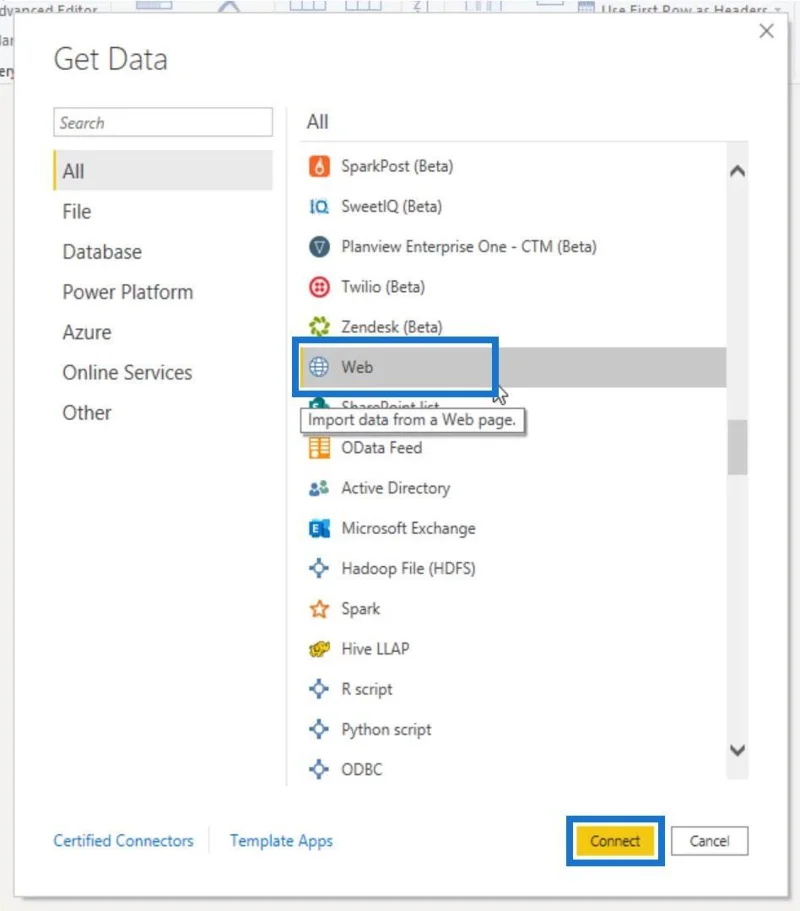Click the SparkPost (Beta) flame icon
The height and width of the screenshot is (911, 800).
coord(319,166)
